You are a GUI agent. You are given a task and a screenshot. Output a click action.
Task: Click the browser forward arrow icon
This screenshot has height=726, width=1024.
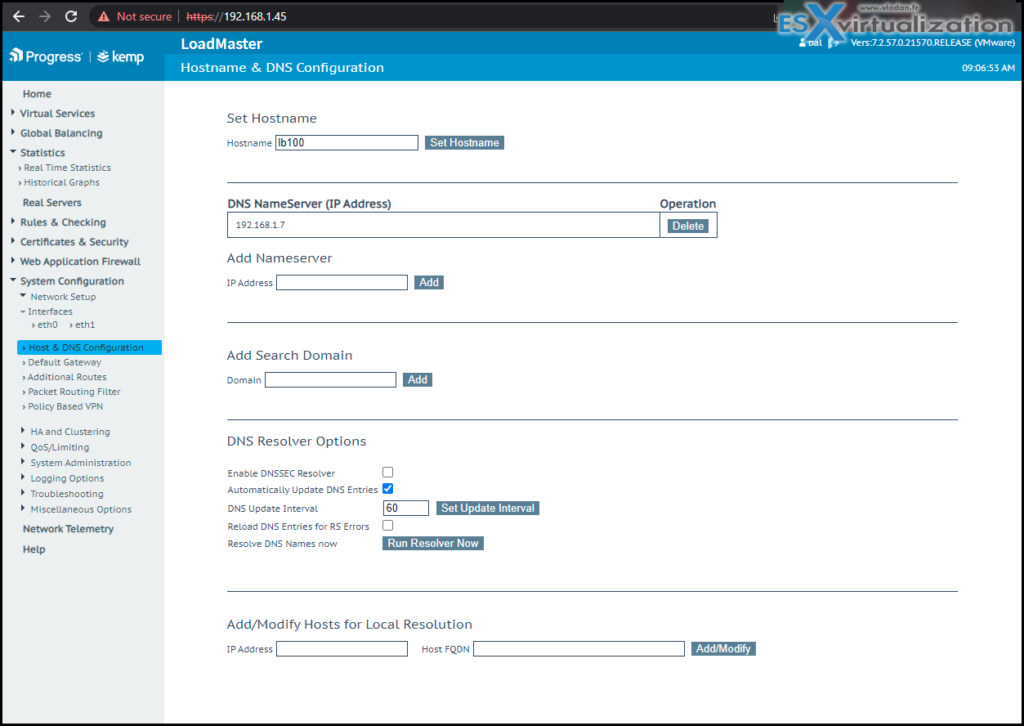coord(44,17)
